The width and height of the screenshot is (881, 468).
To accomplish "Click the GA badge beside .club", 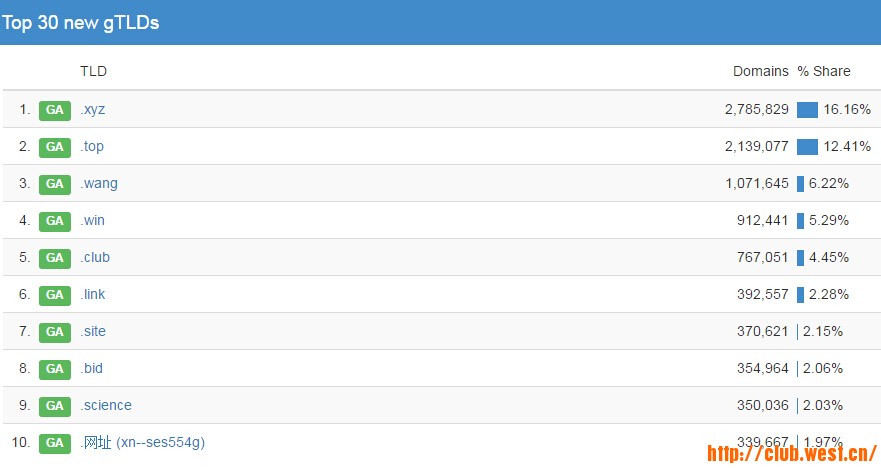I will click(x=54, y=258).
